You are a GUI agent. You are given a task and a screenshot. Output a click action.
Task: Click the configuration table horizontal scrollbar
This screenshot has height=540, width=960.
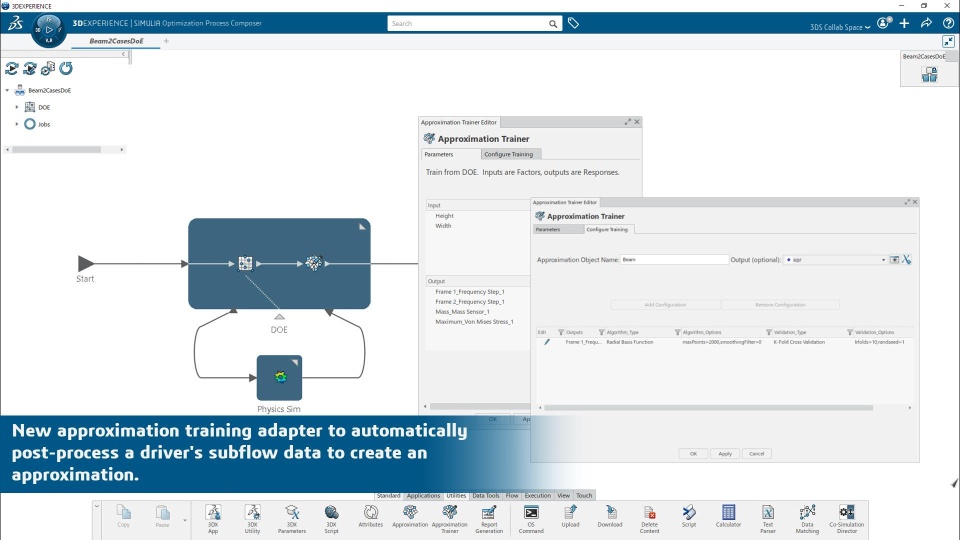pyautogui.click(x=708, y=408)
